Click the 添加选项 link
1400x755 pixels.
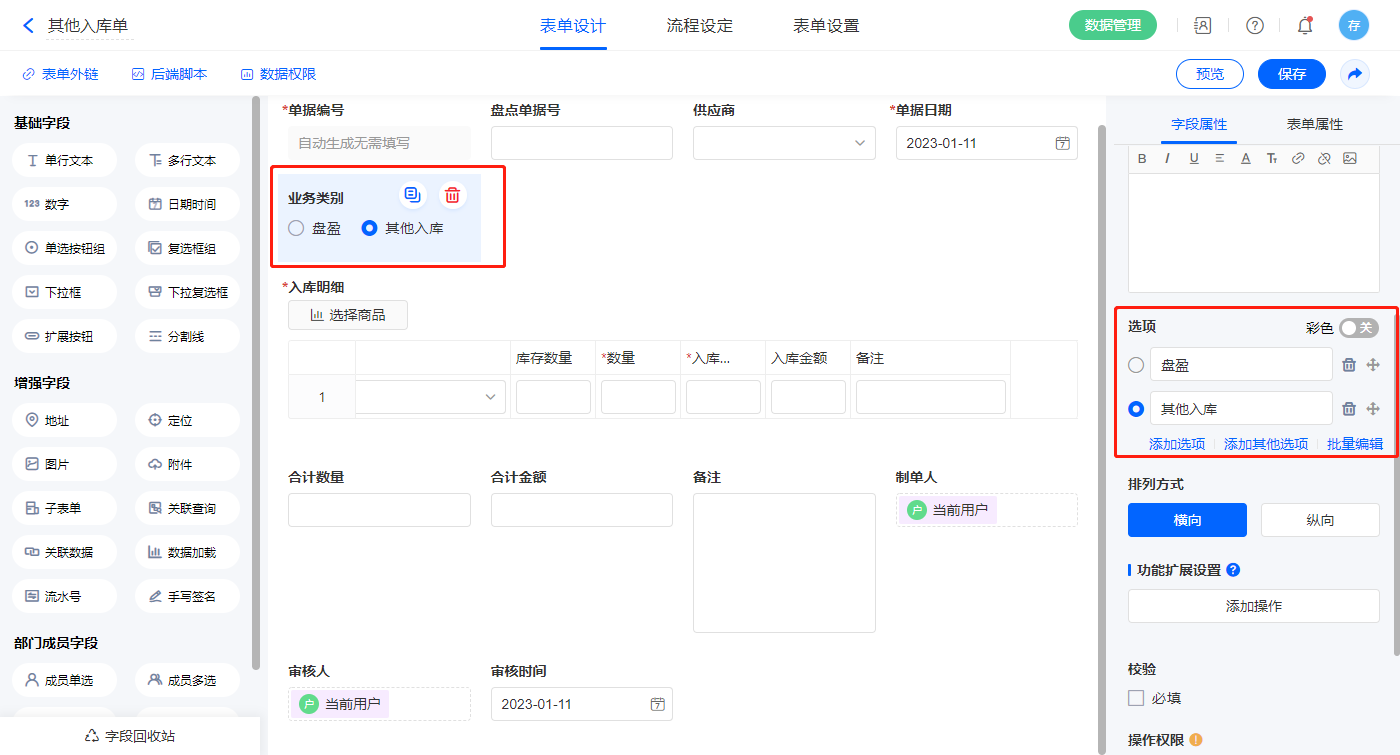1176,444
